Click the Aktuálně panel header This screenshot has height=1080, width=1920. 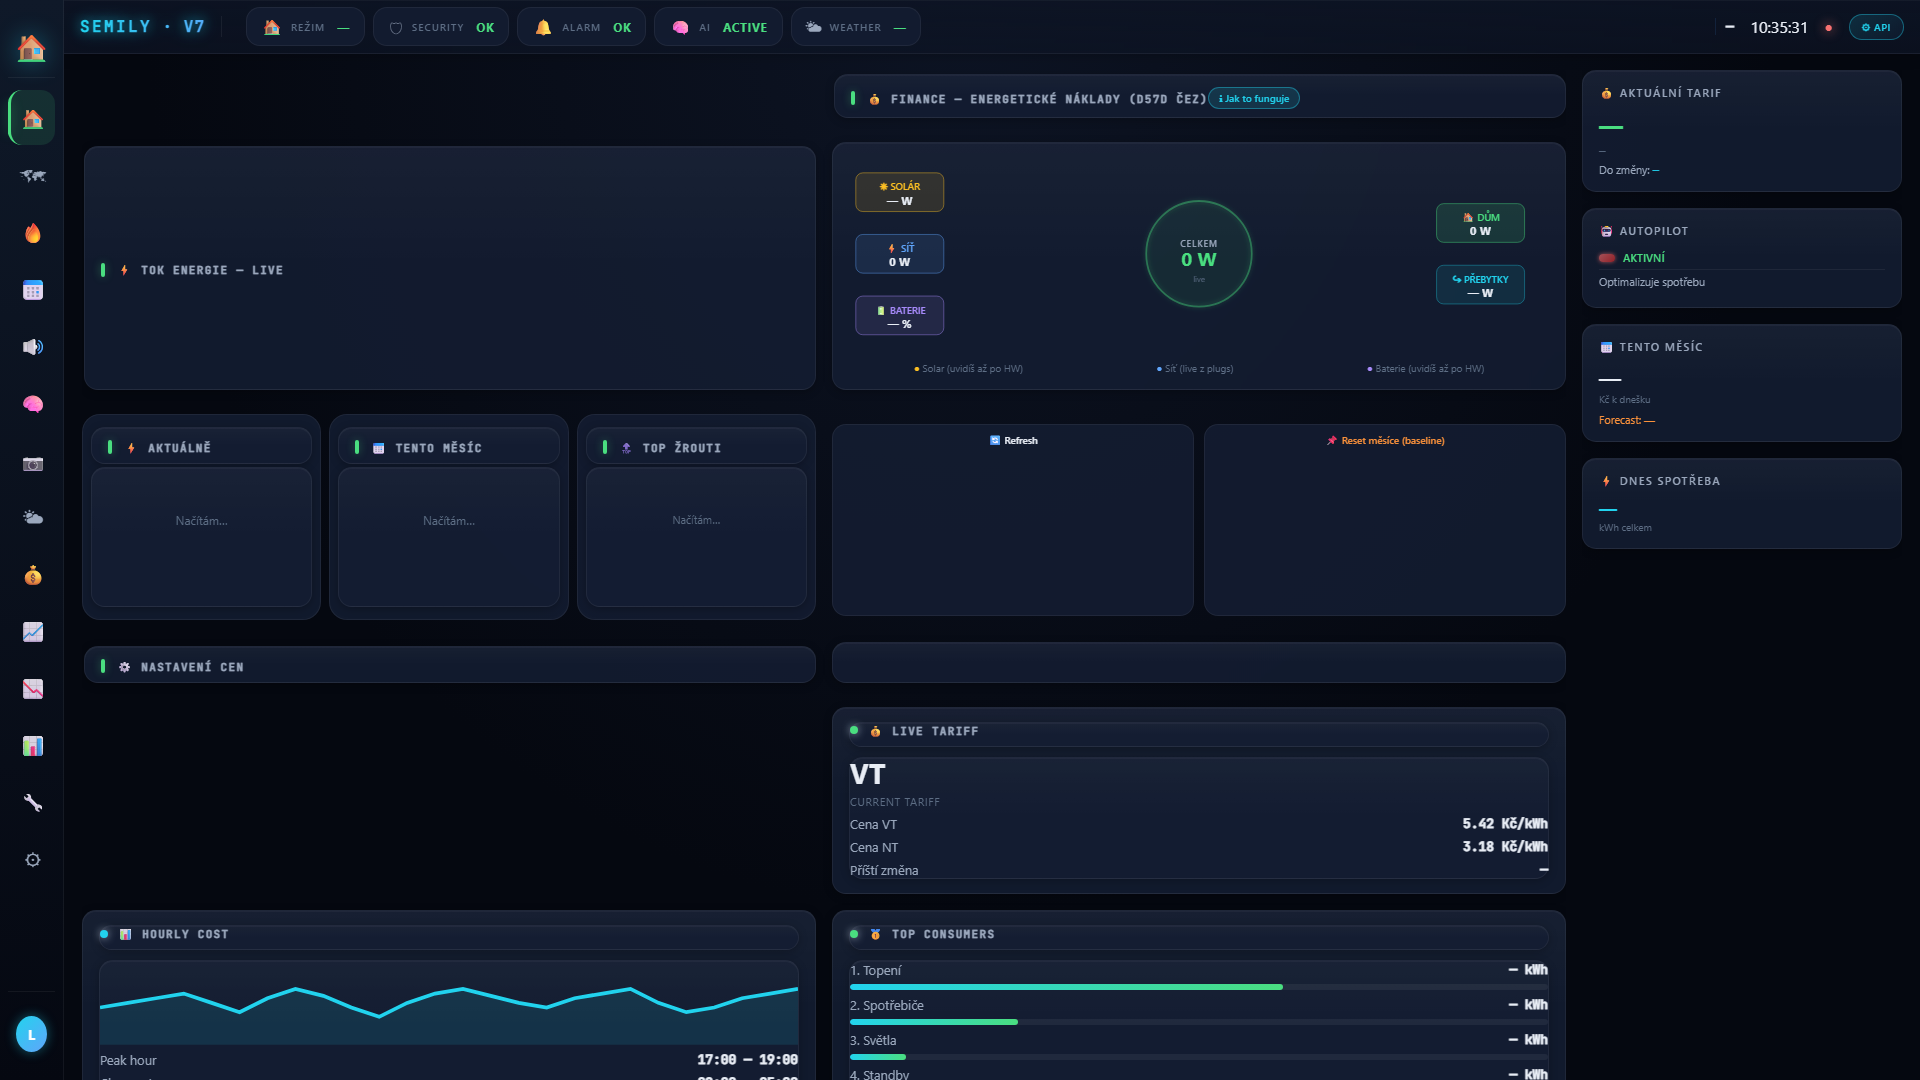[x=201, y=447]
